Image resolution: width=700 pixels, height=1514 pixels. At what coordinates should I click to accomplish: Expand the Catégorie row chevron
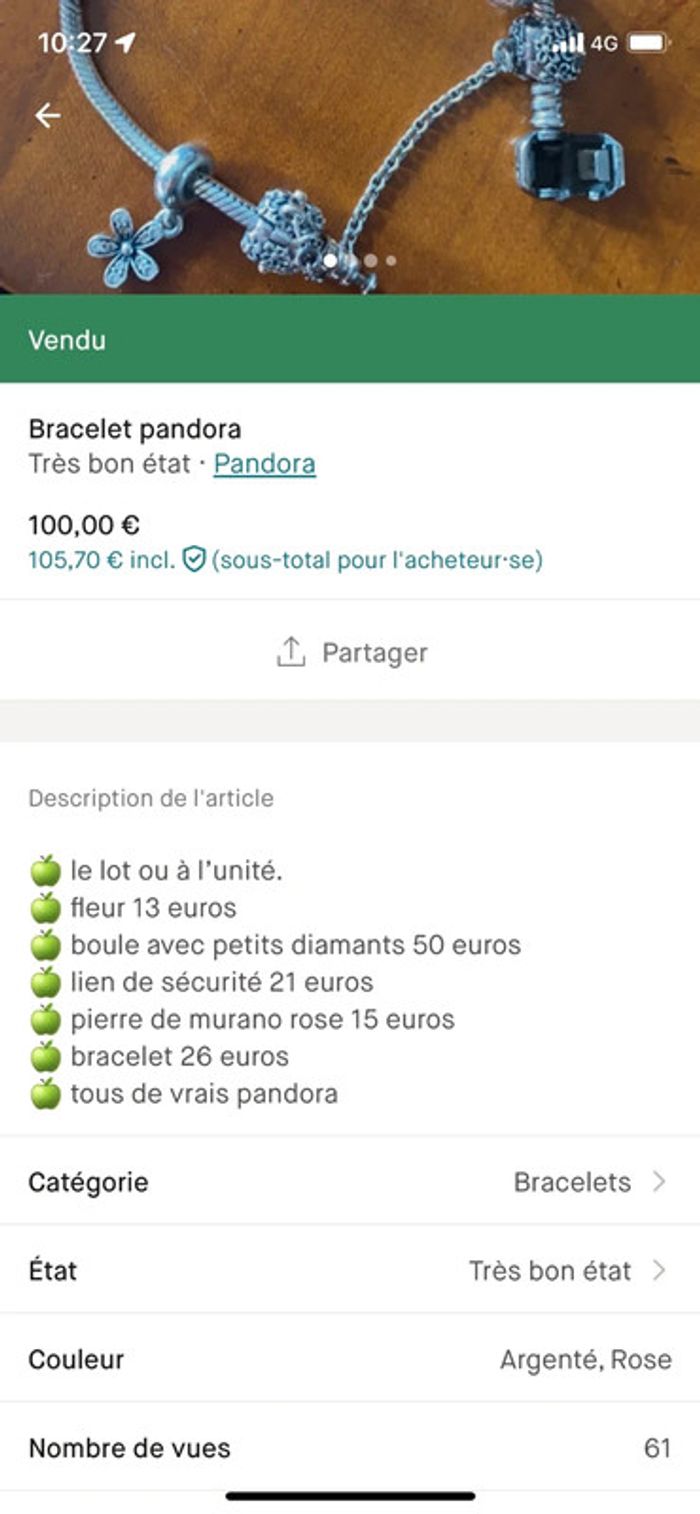pos(659,1182)
